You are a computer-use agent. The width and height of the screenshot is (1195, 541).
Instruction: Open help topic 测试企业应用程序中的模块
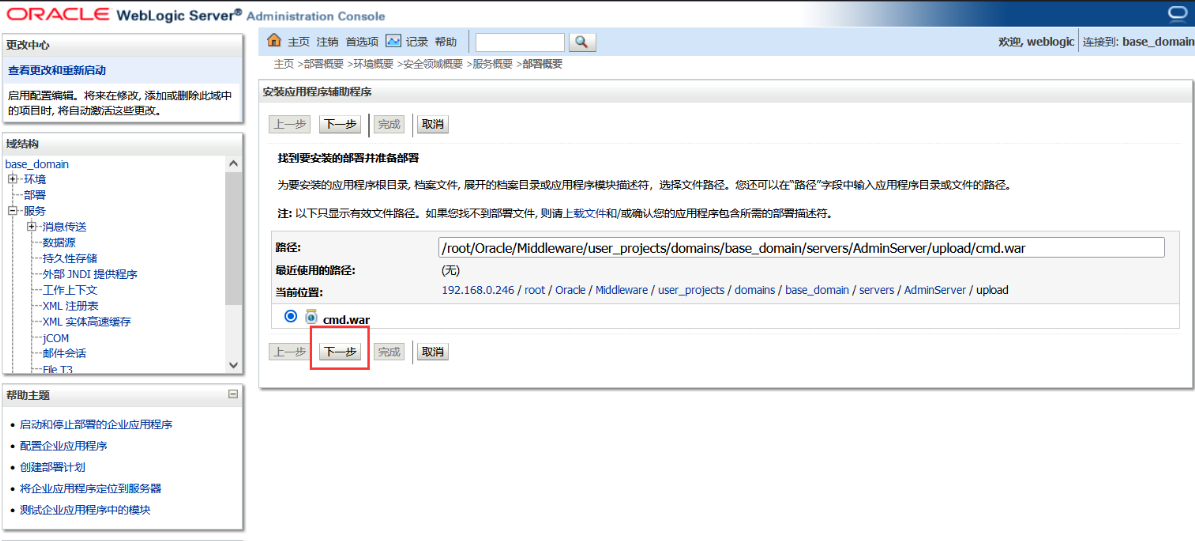click(x=85, y=510)
